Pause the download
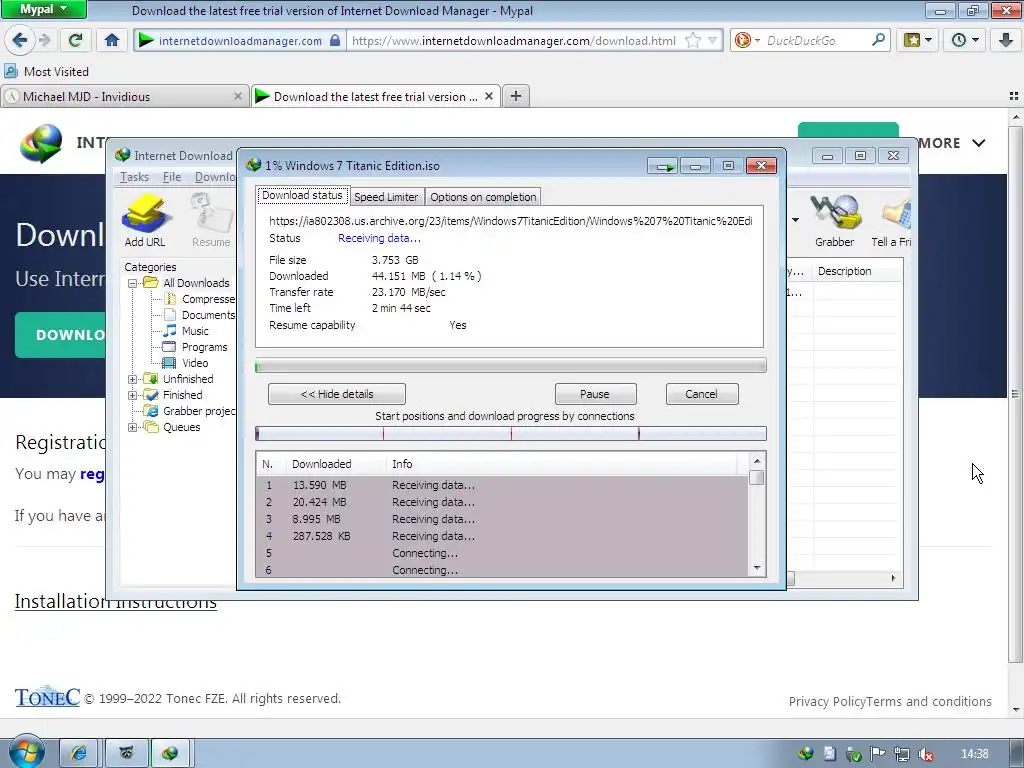The height and width of the screenshot is (768, 1024). [595, 394]
